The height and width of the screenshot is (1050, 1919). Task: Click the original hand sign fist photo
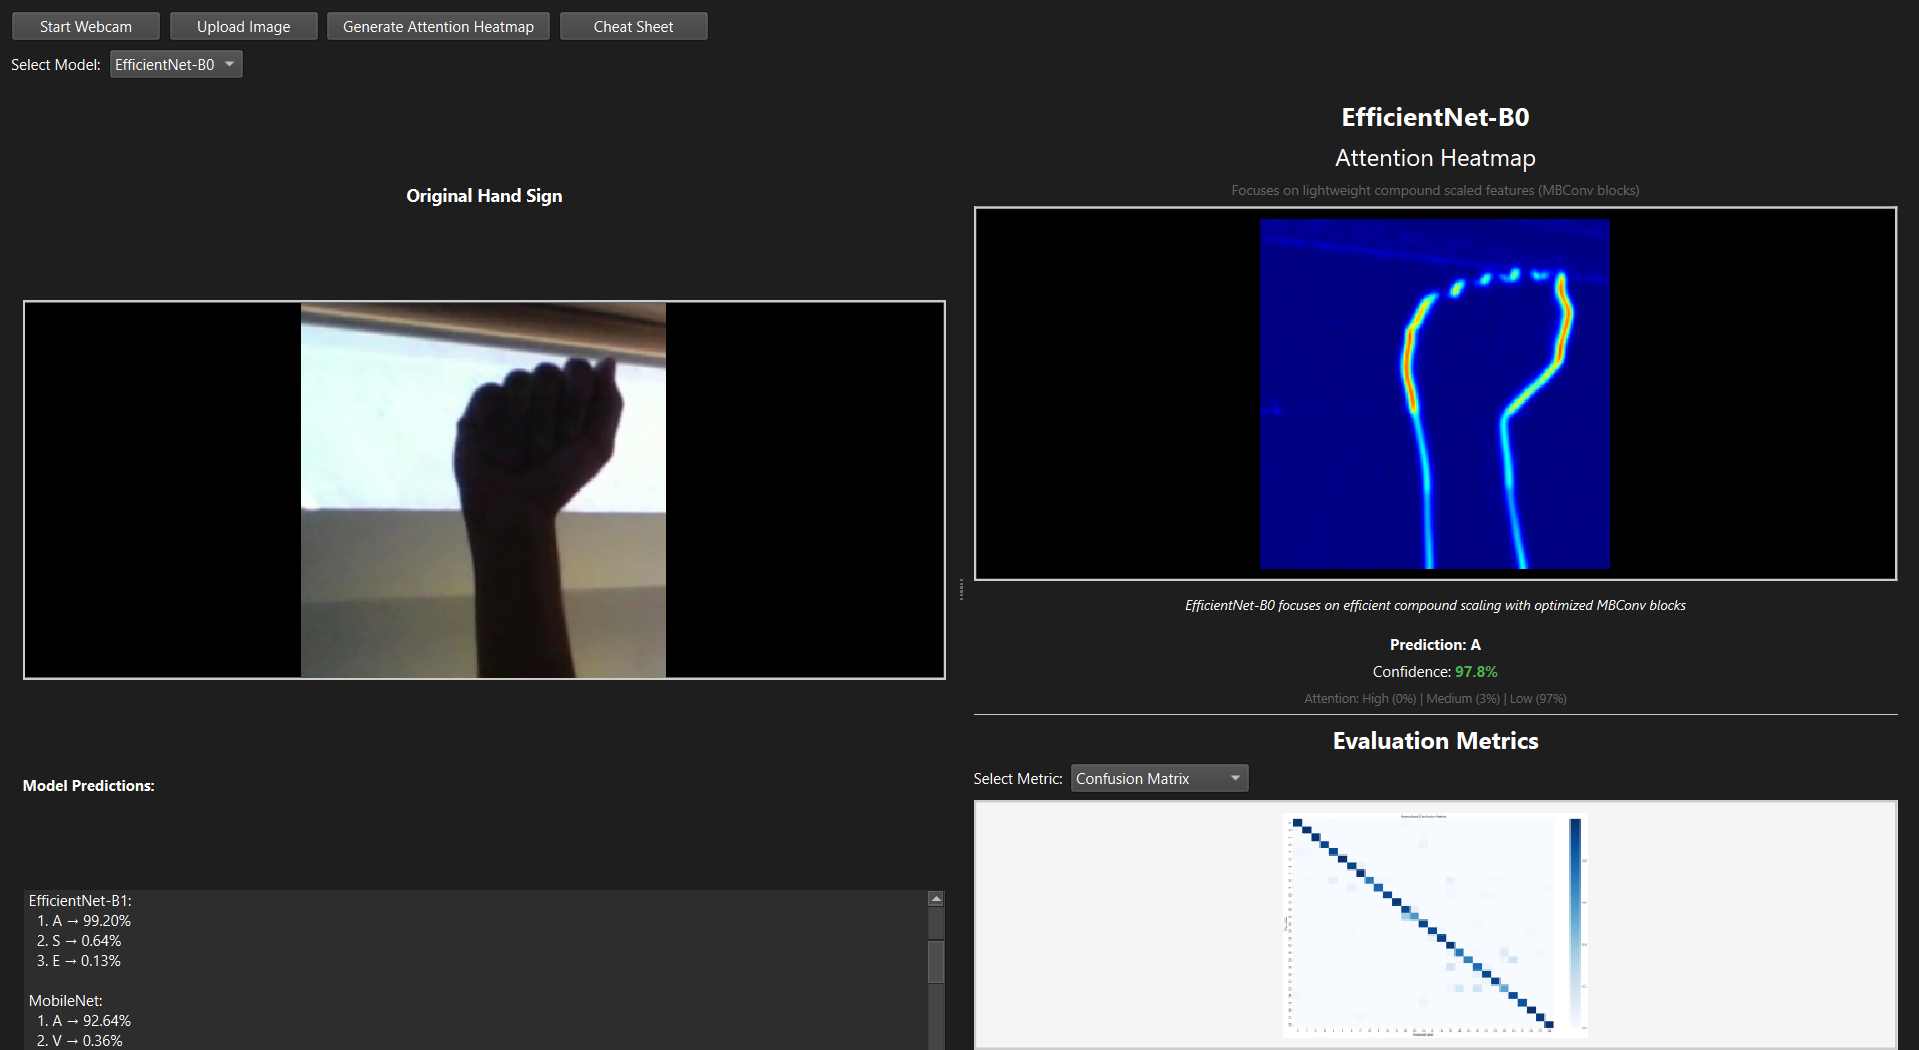(x=483, y=490)
